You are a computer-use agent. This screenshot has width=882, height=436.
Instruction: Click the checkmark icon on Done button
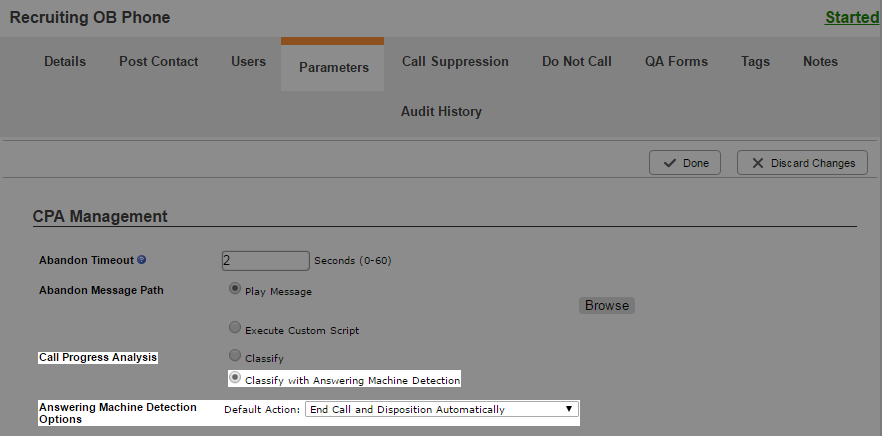(x=669, y=163)
